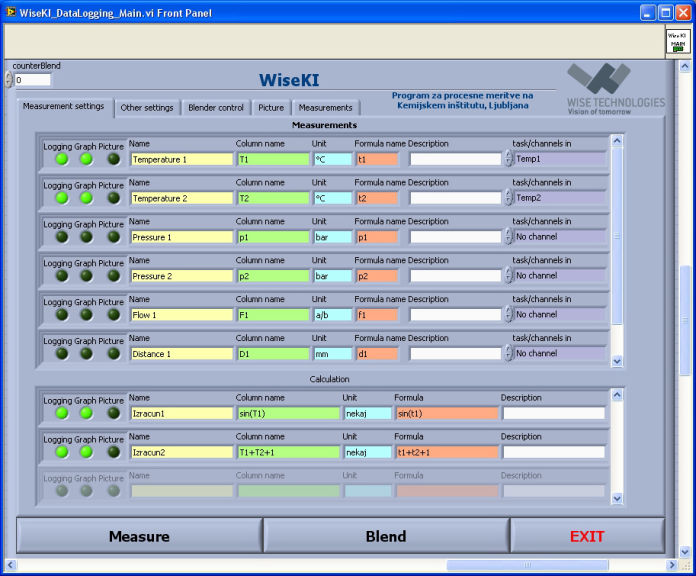Click the horizontal scrollbar left arrow
Image resolution: width=696 pixels, height=576 pixels.
[x=11, y=565]
